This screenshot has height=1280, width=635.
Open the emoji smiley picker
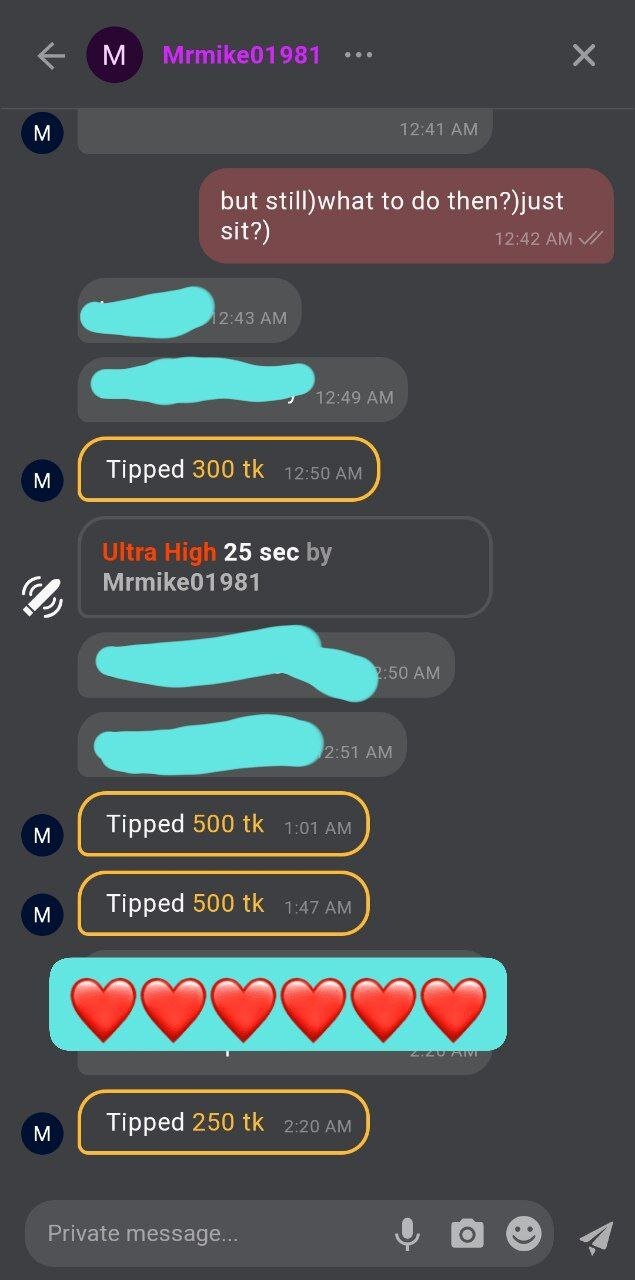tap(524, 1233)
